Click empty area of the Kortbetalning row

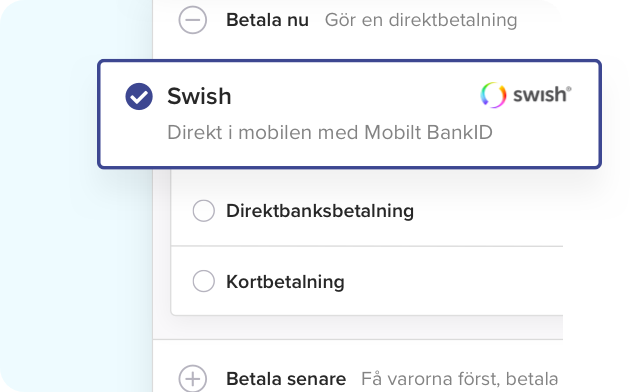(454, 281)
